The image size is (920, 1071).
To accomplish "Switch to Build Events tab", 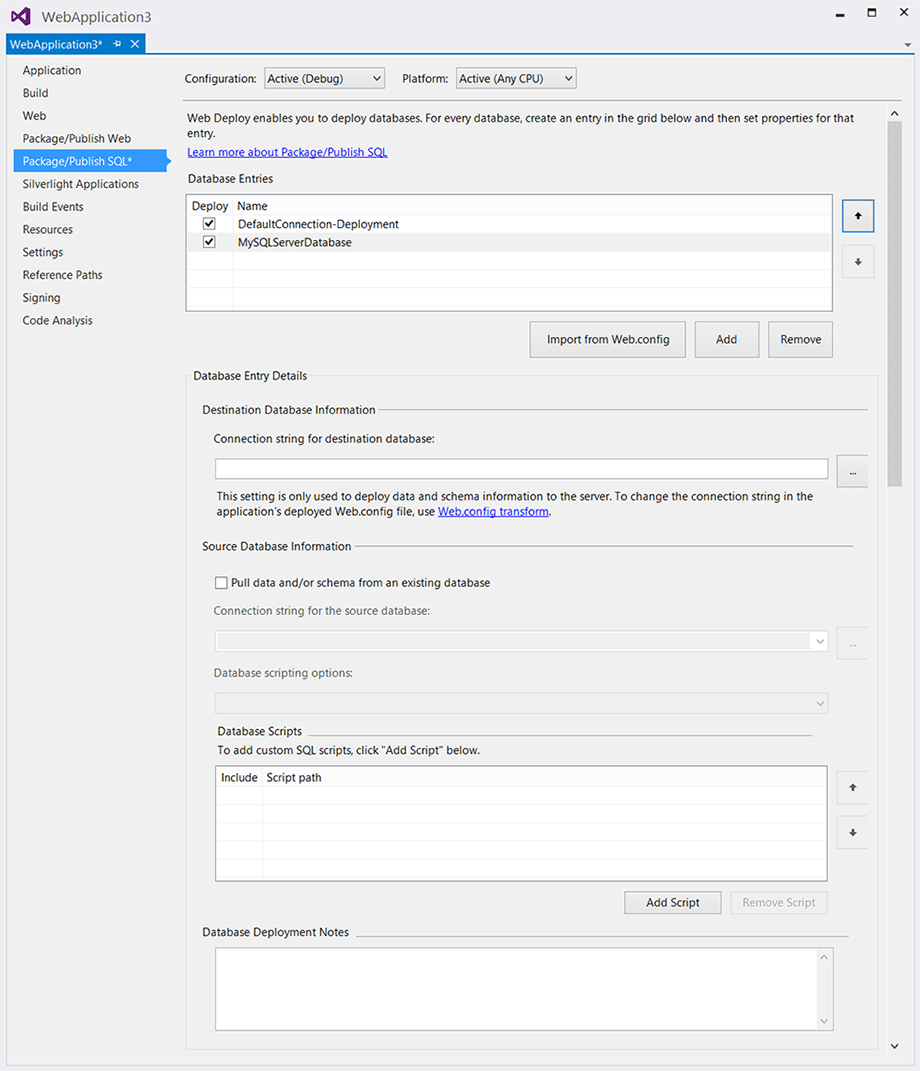I will (x=53, y=206).
